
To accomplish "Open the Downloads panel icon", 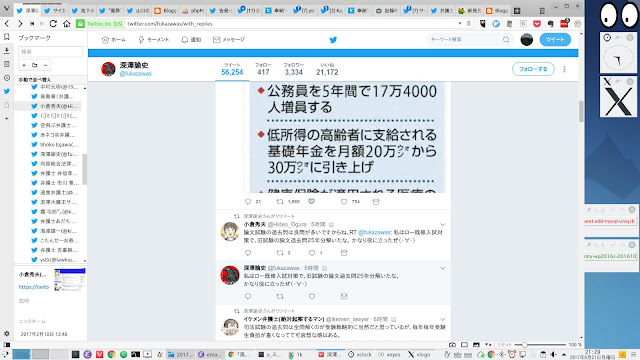I will [7, 51].
